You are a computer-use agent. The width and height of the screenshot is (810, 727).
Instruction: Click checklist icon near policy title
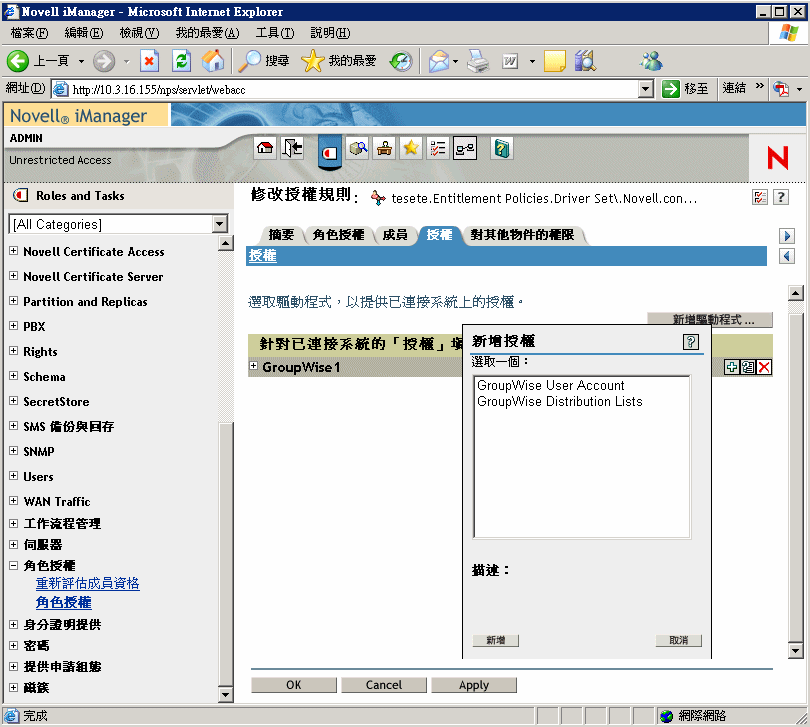[x=760, y=197]
